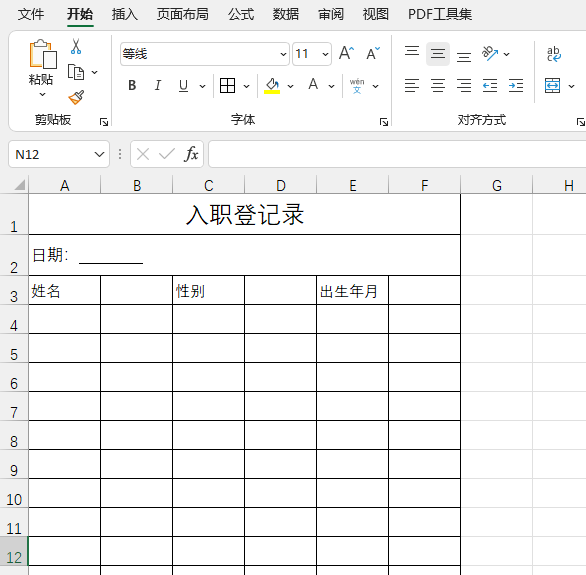Open the 公式 tab
This screenshot has height=575, width=586.
241,15
